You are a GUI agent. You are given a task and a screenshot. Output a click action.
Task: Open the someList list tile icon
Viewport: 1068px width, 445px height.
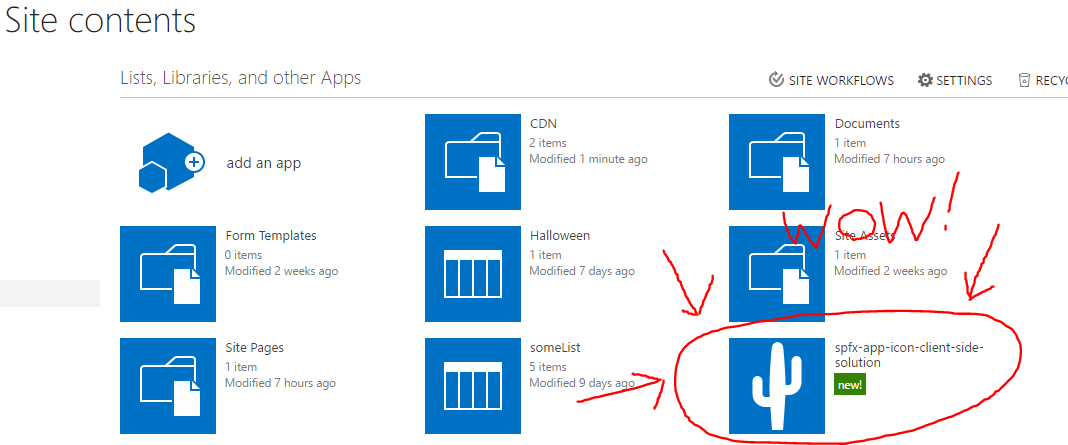[473, 386]
